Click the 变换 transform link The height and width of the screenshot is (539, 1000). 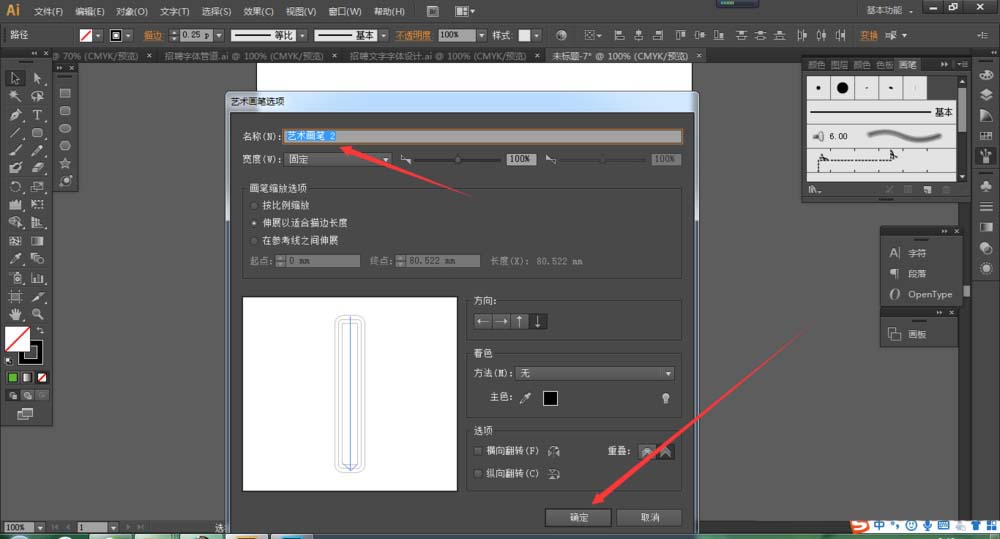[869, 36]
